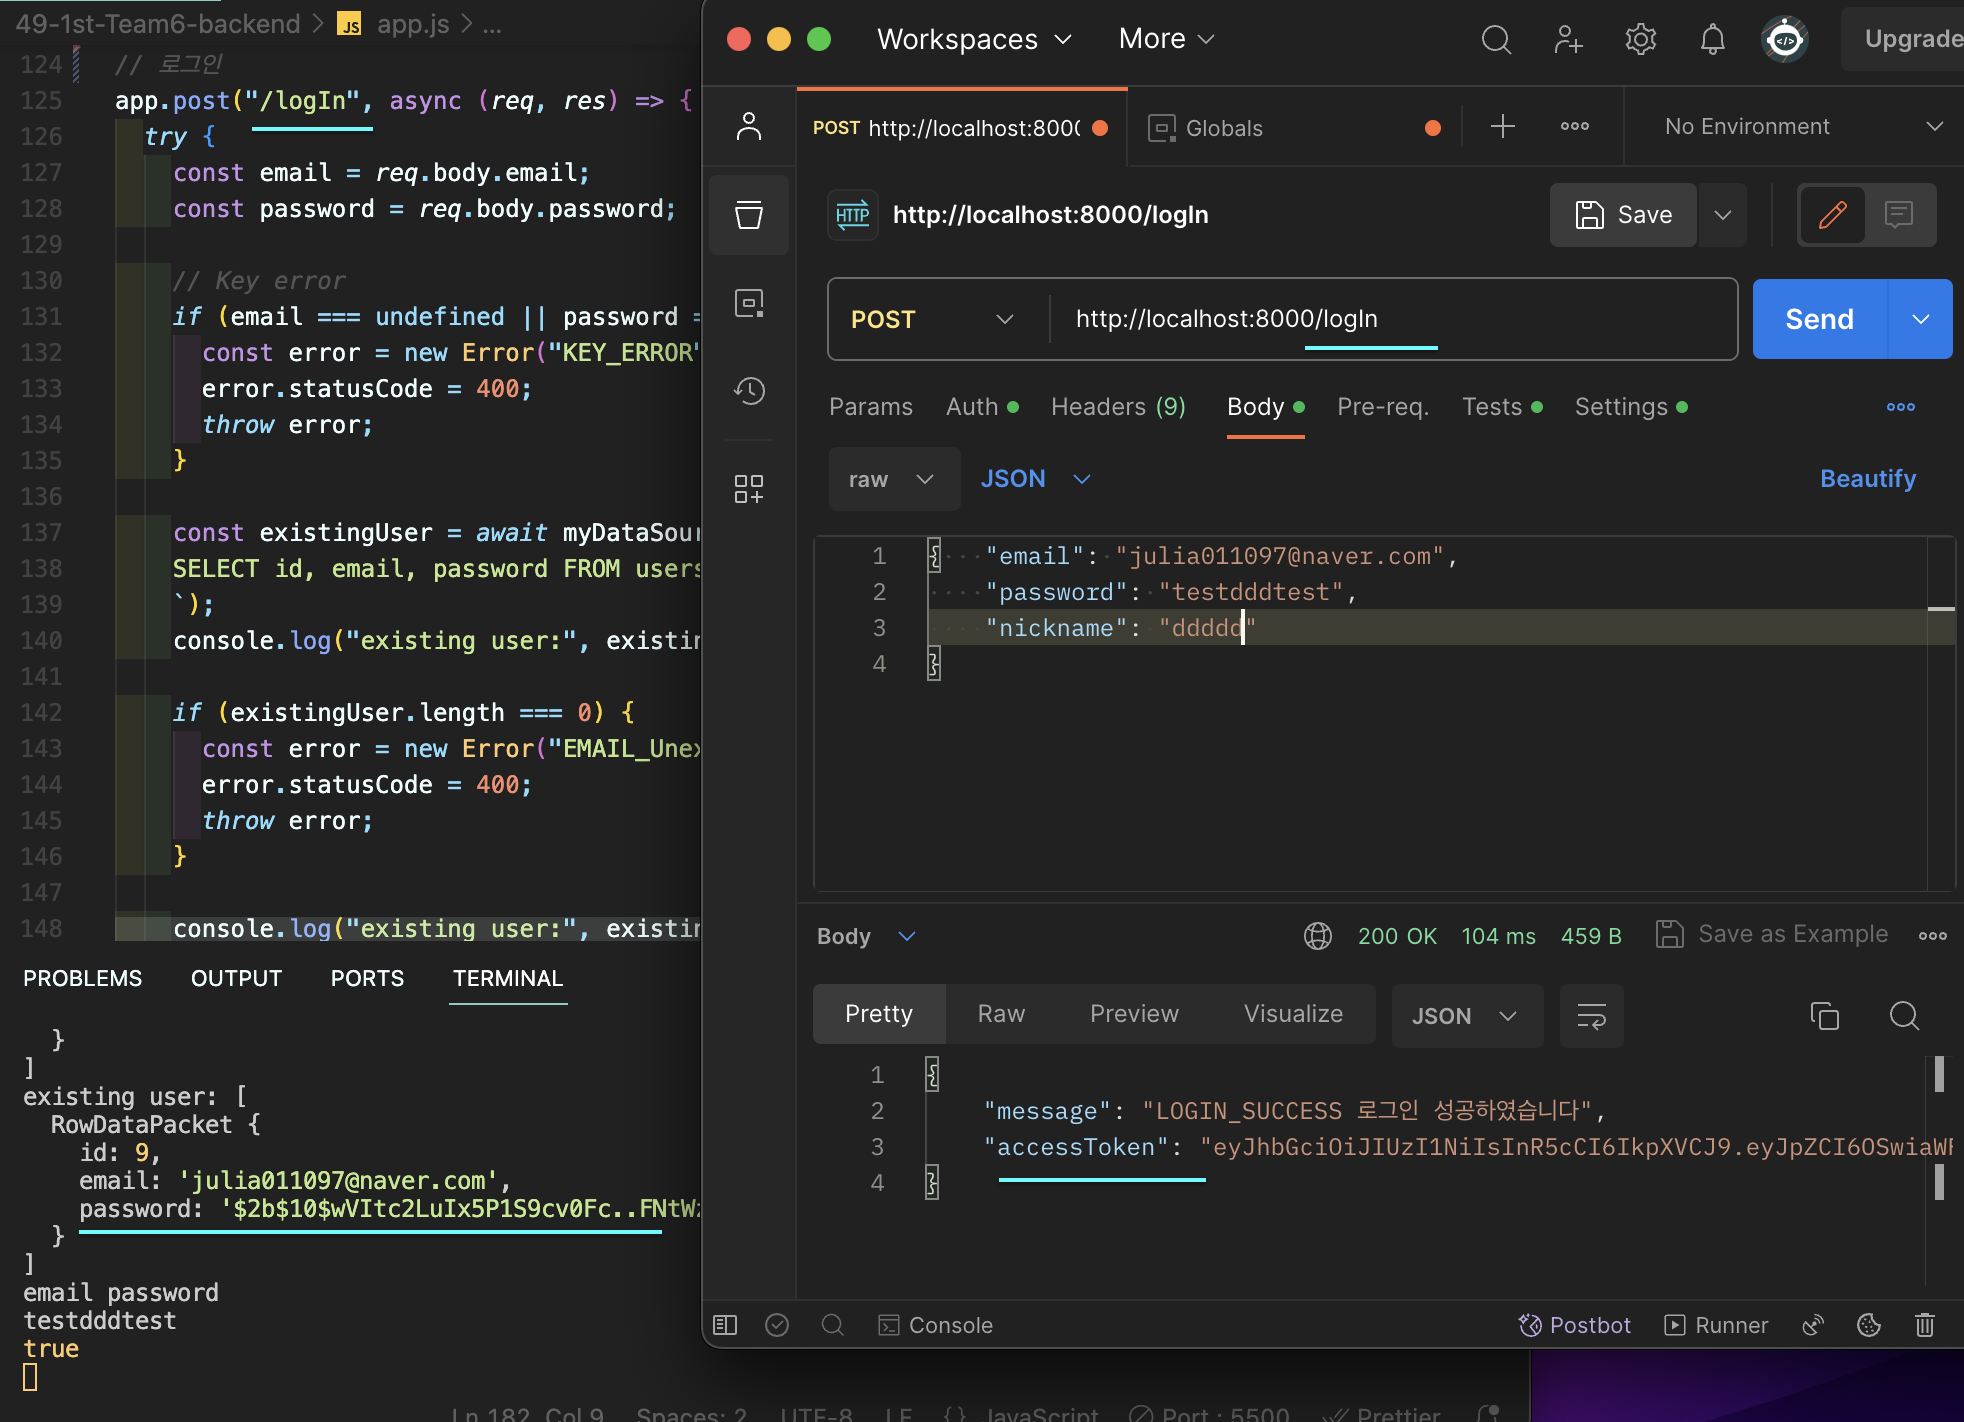Click Beautify link
The width and height of the screenshot is (1964, 1422).
[x=1867, y=479]
